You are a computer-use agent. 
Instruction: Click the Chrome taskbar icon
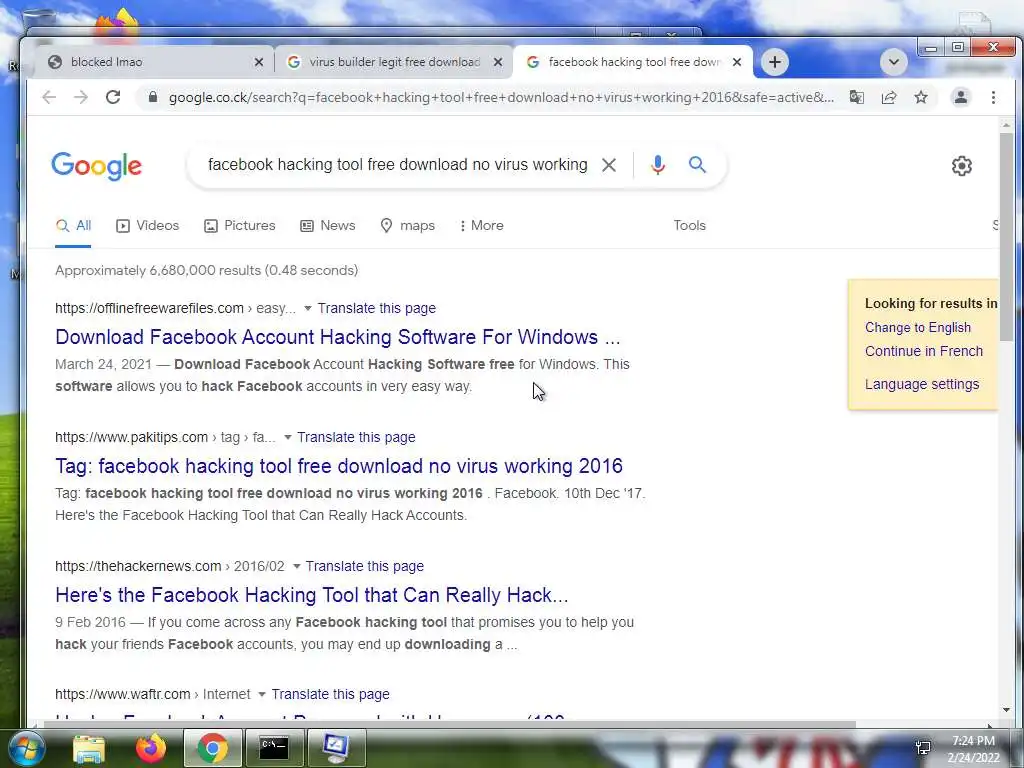[212, 748]
